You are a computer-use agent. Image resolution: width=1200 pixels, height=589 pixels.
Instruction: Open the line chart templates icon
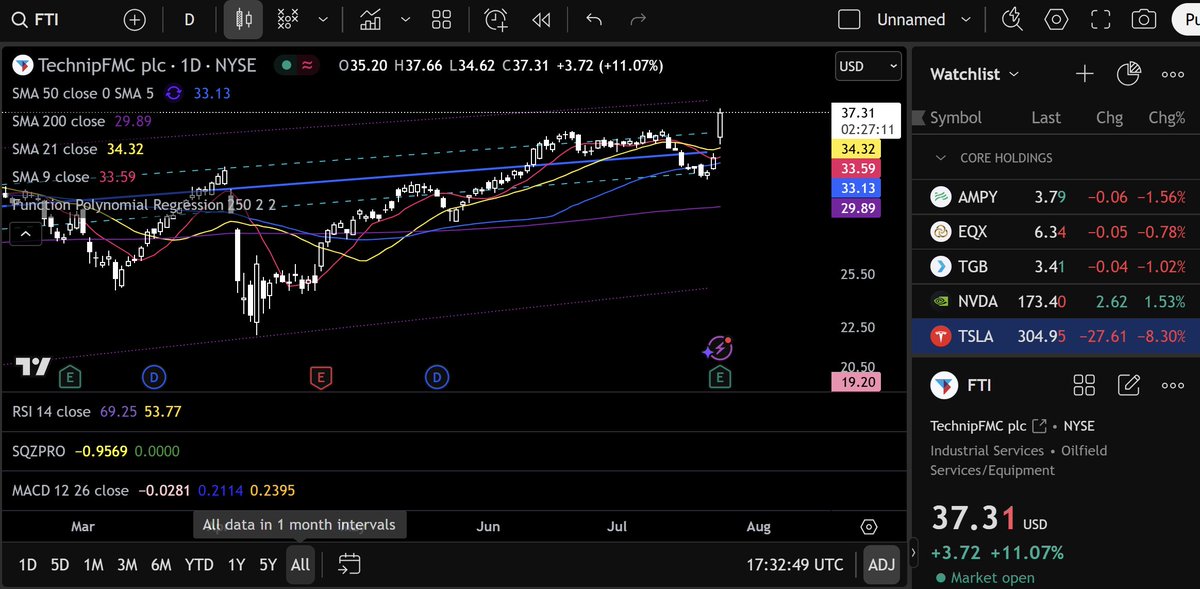click(x=371, y=19)
